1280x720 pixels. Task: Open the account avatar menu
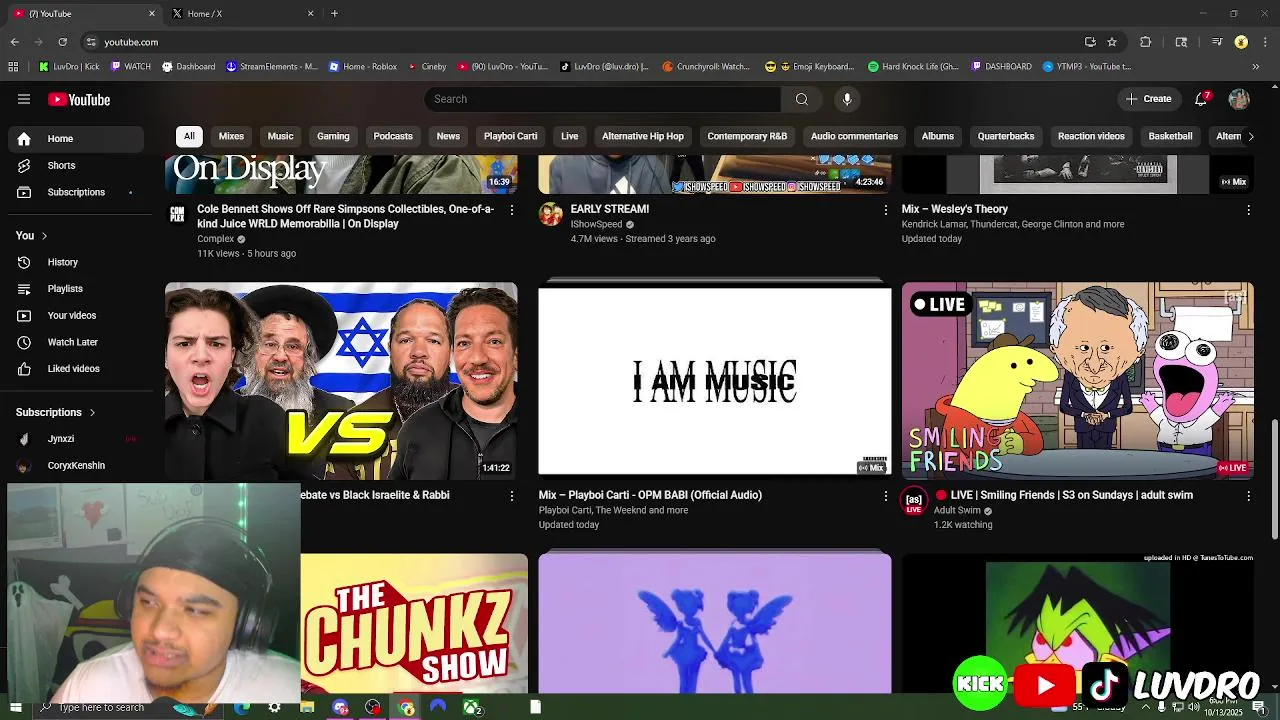[1239, 99]
